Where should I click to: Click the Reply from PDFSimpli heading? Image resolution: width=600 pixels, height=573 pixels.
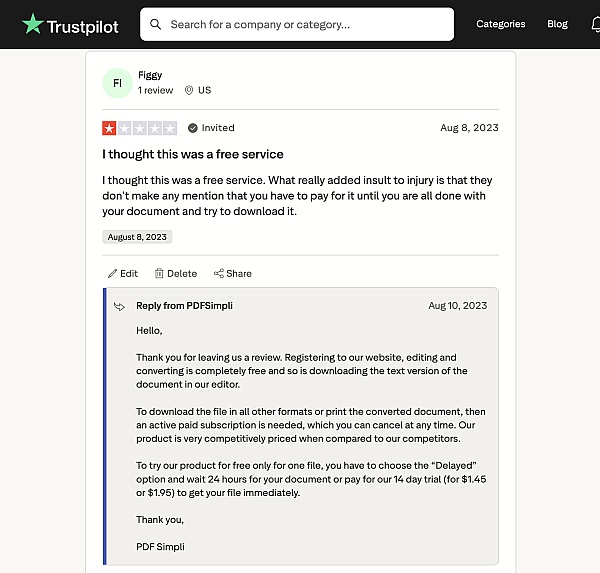point(184,306)
